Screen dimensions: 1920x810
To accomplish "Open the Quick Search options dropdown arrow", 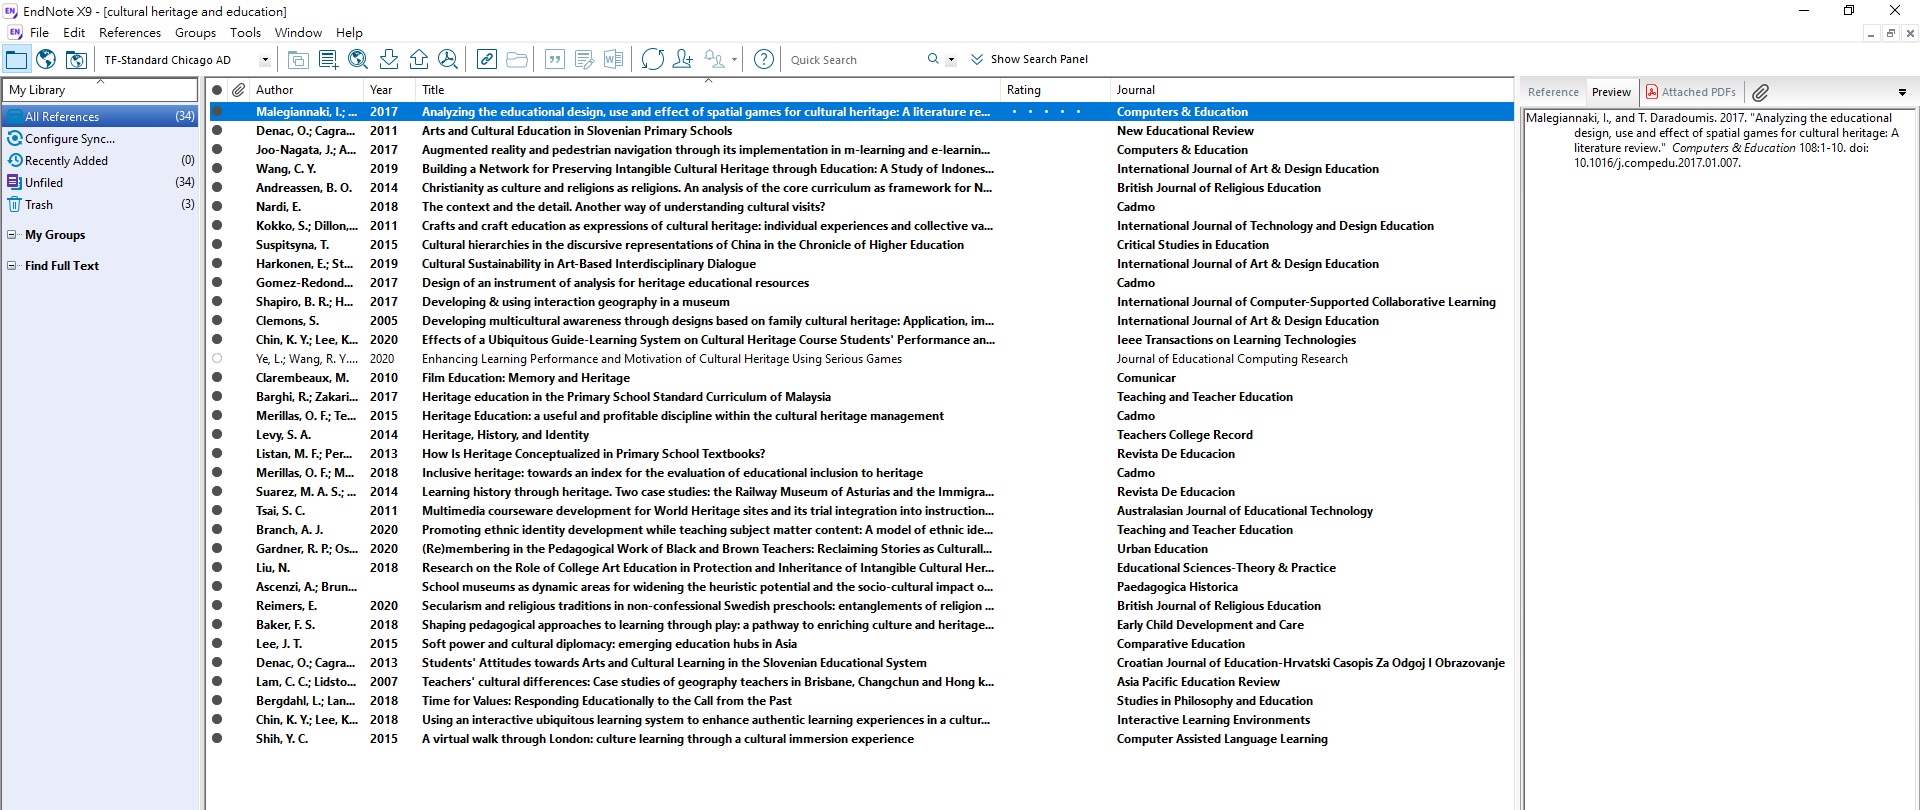I will pyautogui.click(x=951, y=60).
